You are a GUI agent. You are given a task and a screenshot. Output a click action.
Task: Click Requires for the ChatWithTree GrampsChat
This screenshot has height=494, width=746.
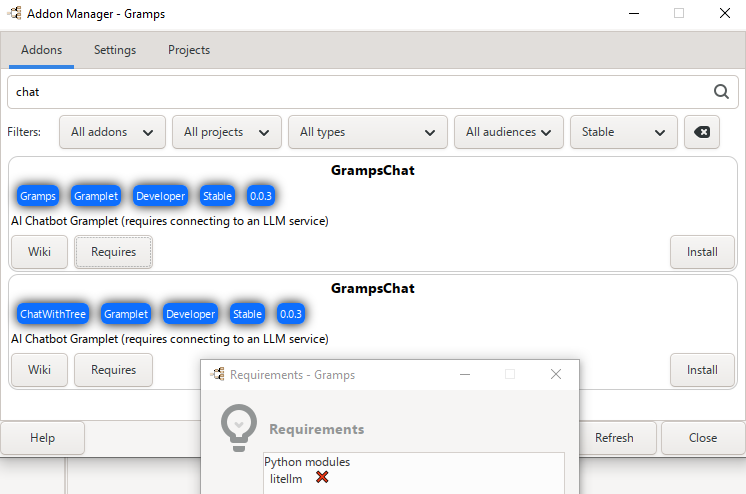click(x=113, y=370)
